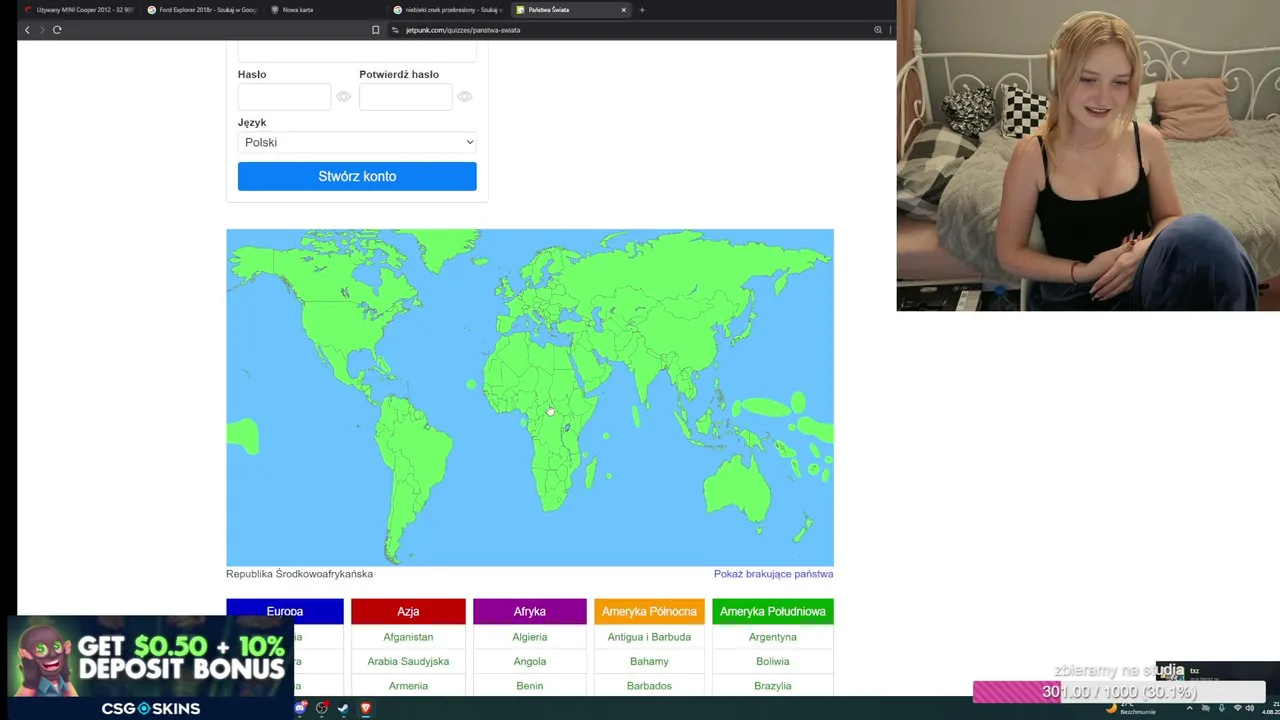Click the Ameryka Północna column header
This screenshot has width=1280, height=720.
point(649,611)
